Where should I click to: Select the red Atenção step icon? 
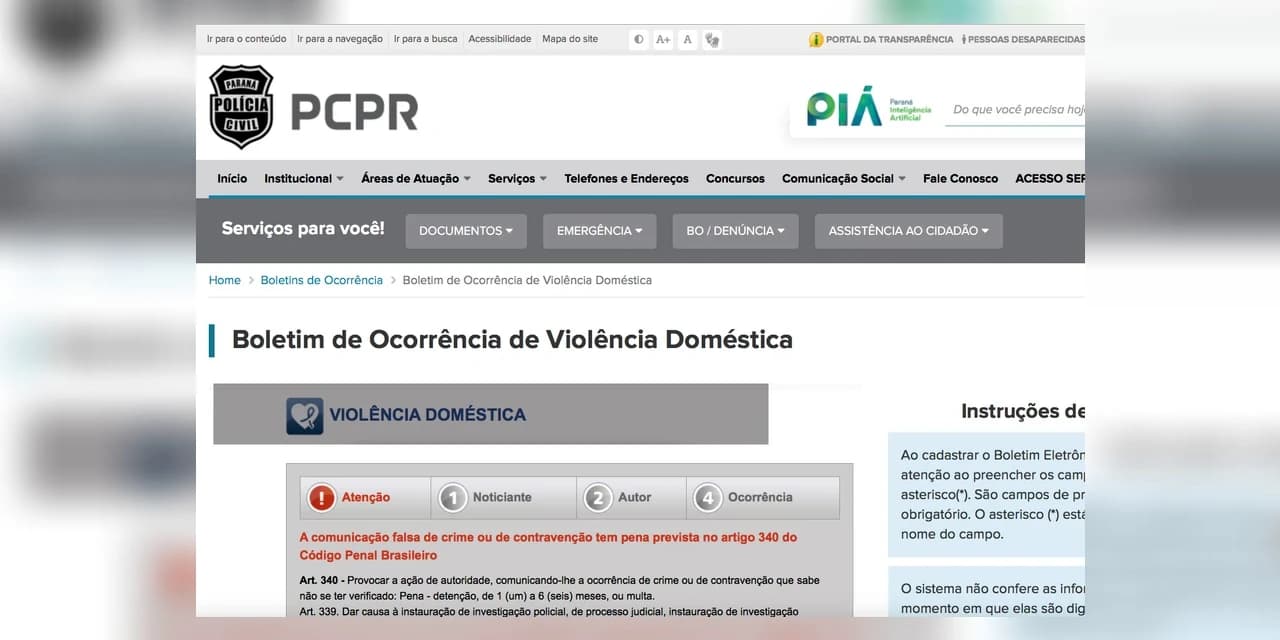click(x=322, y=497)
